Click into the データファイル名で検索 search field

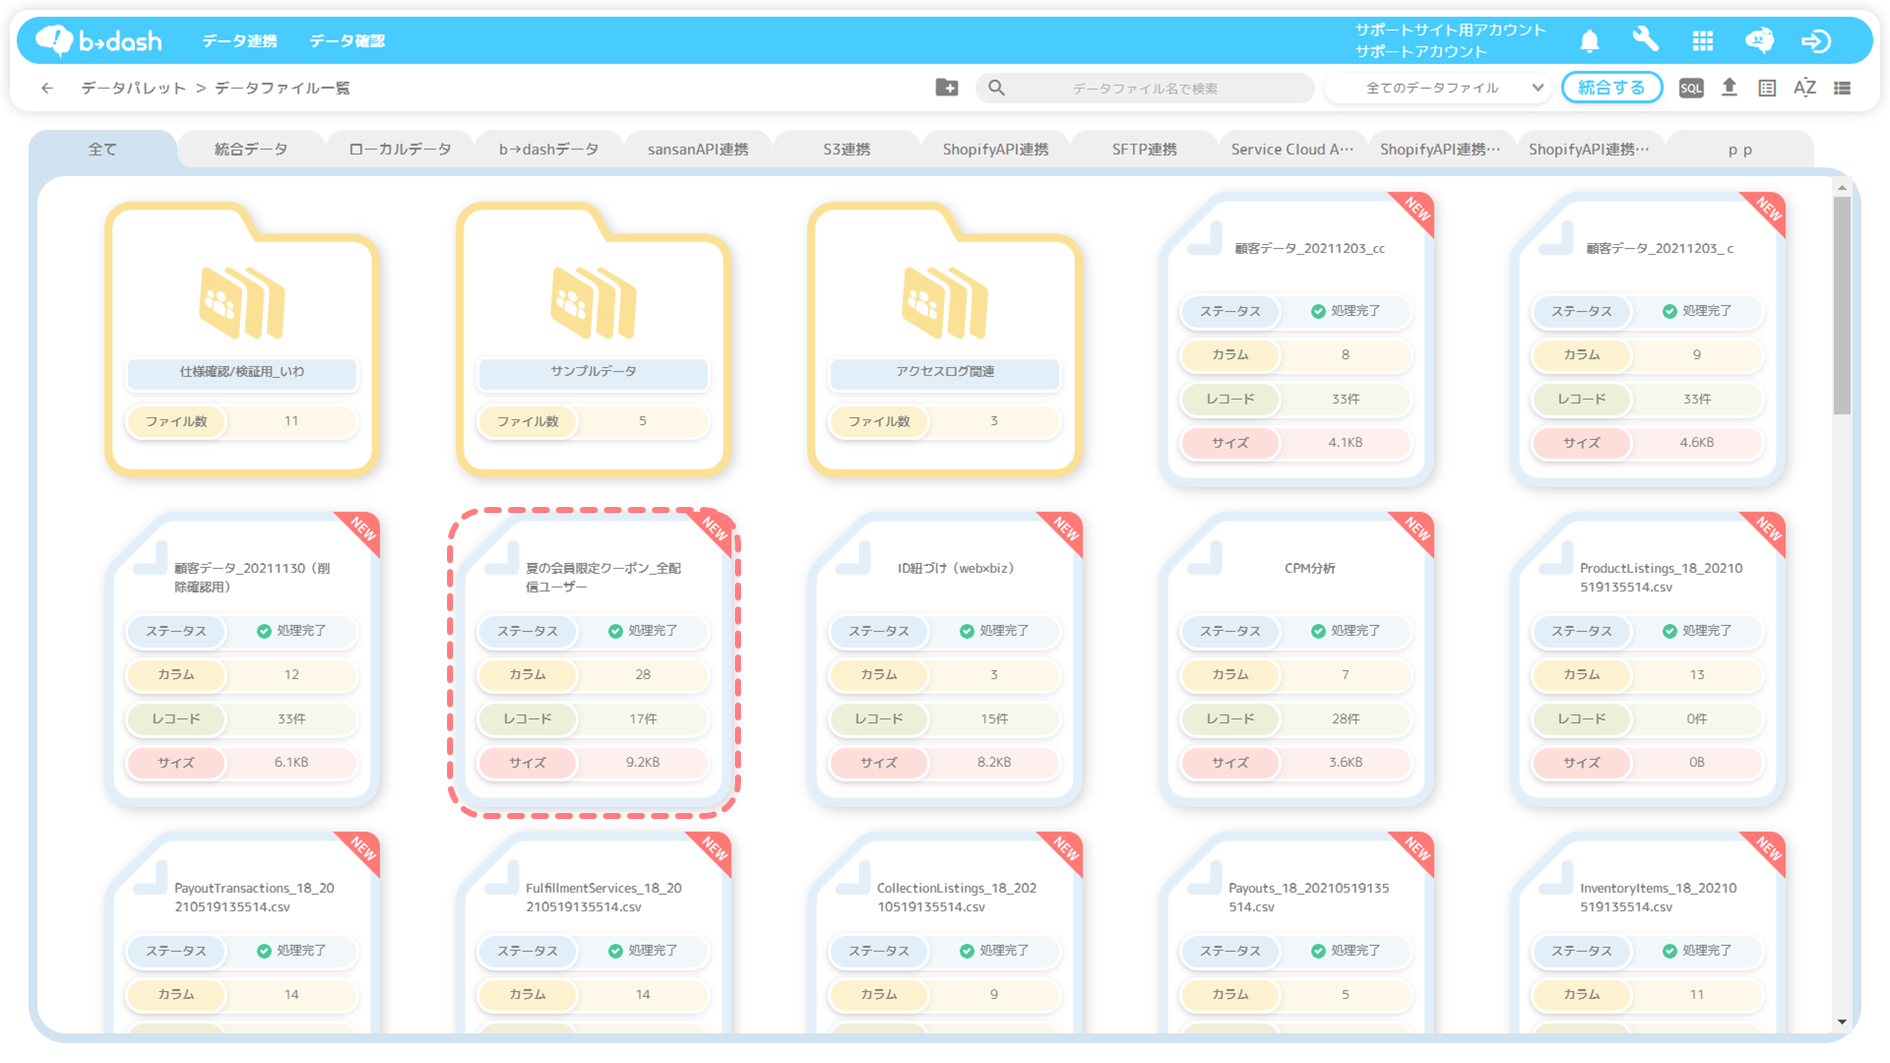click(x=1145, y=88)
